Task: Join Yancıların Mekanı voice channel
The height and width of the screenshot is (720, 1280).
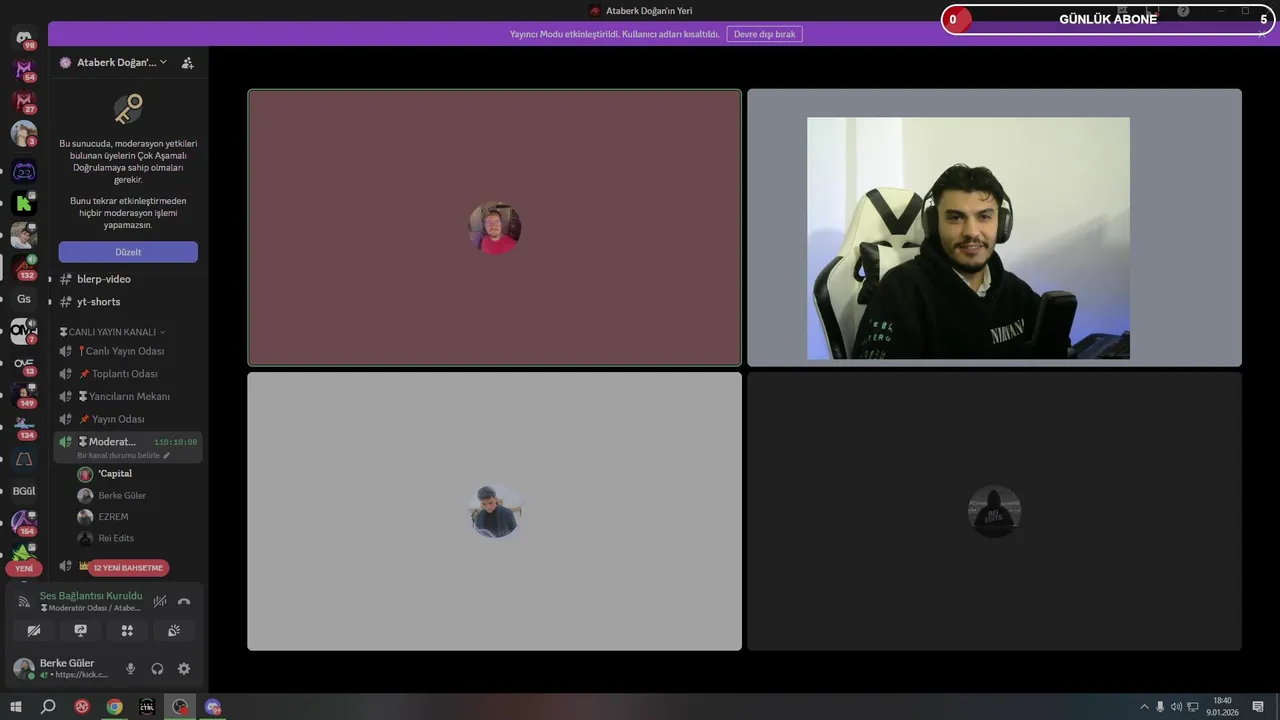Action: pos(128,396)
